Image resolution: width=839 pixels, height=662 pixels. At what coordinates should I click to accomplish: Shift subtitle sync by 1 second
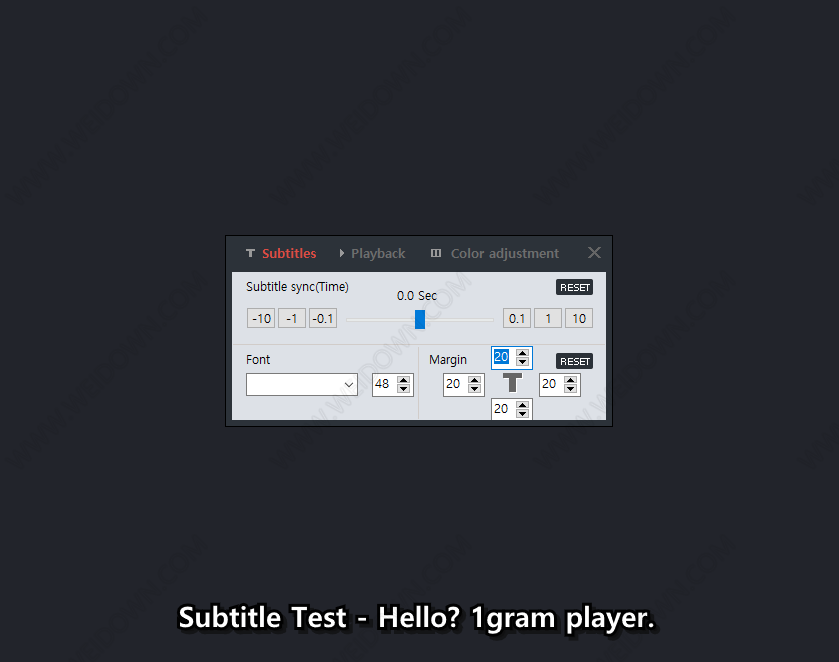click(x=548, y=318)
